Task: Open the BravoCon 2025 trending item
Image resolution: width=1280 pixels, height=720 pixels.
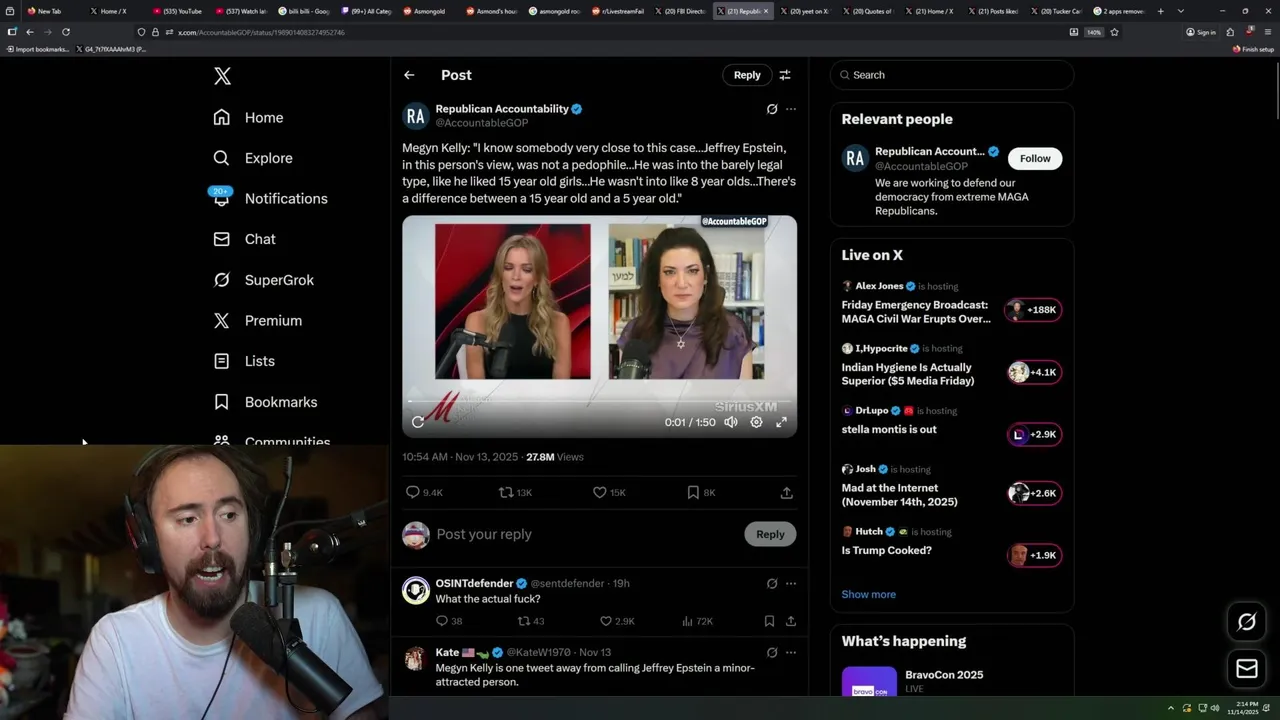Action: tap(952, 680)
